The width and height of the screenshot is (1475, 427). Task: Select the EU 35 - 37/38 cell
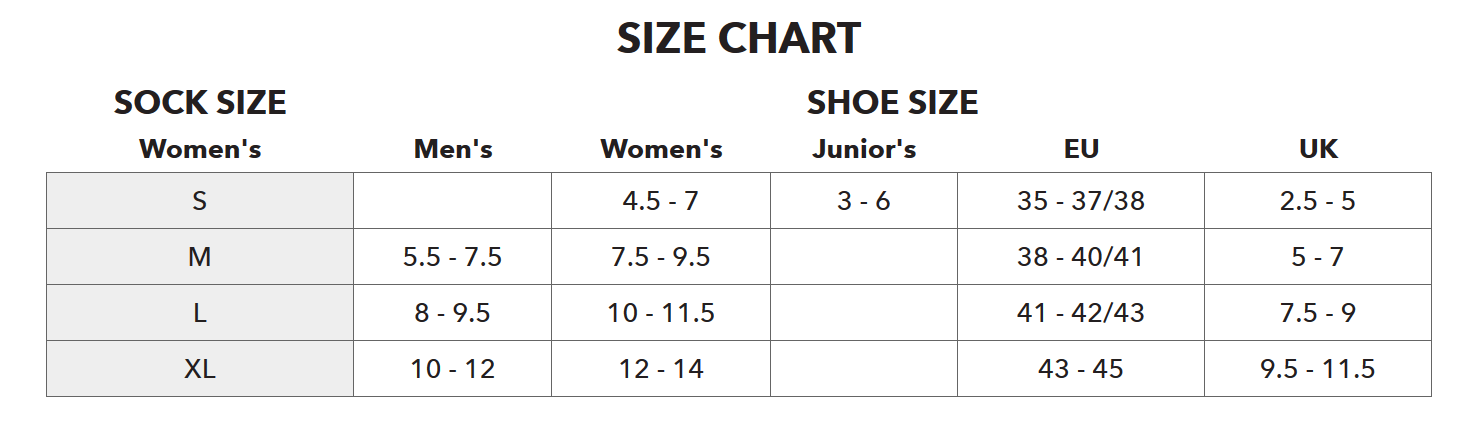coord(1081,201)
